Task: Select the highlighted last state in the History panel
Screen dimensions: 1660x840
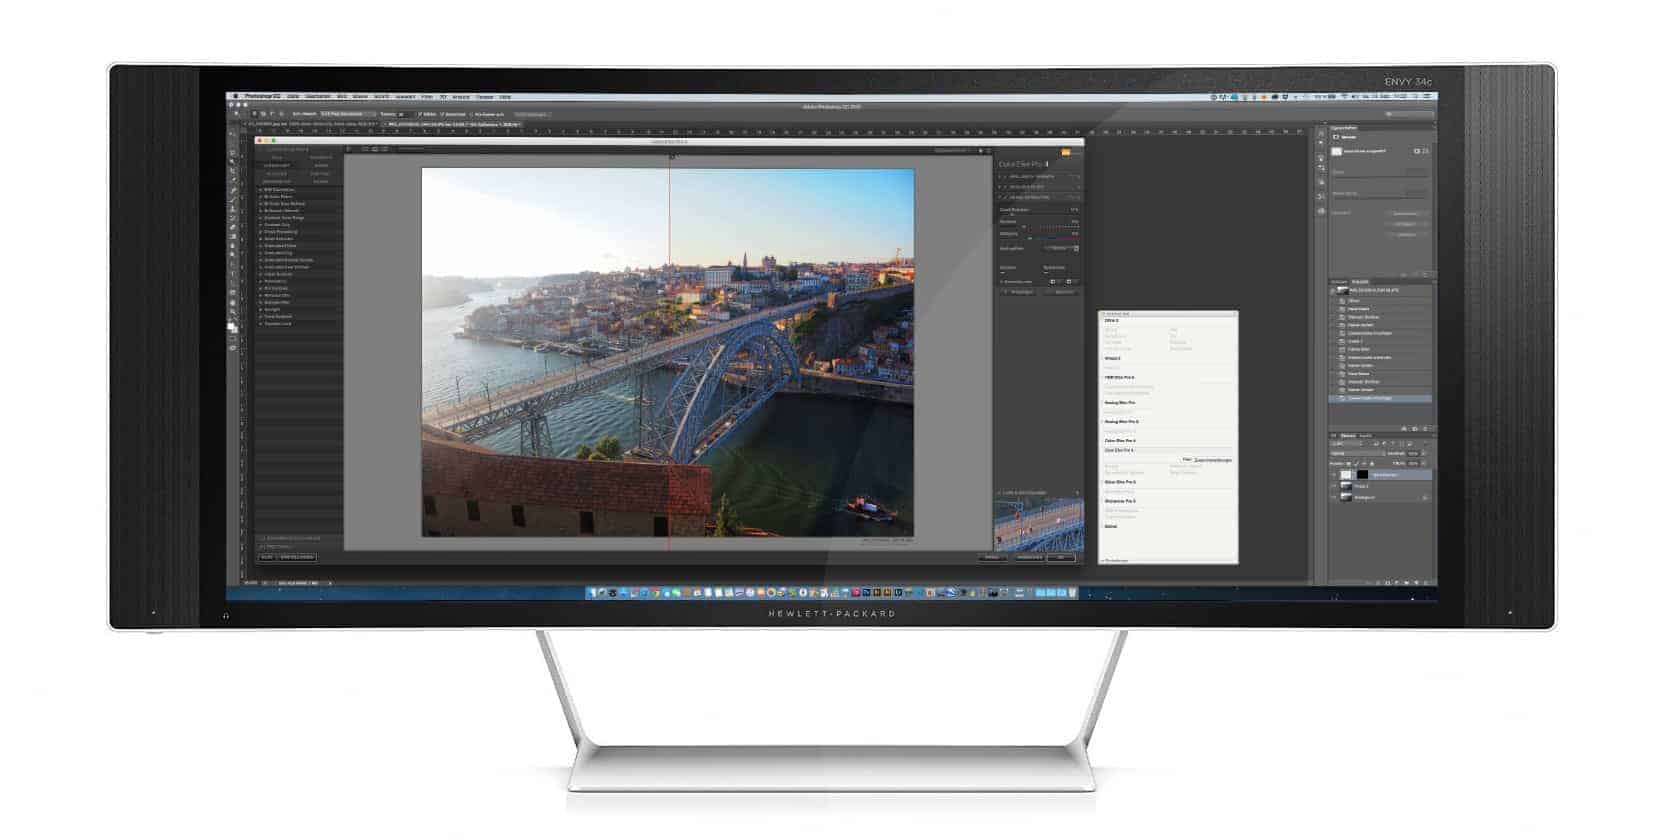Action: coord(1381,398)
